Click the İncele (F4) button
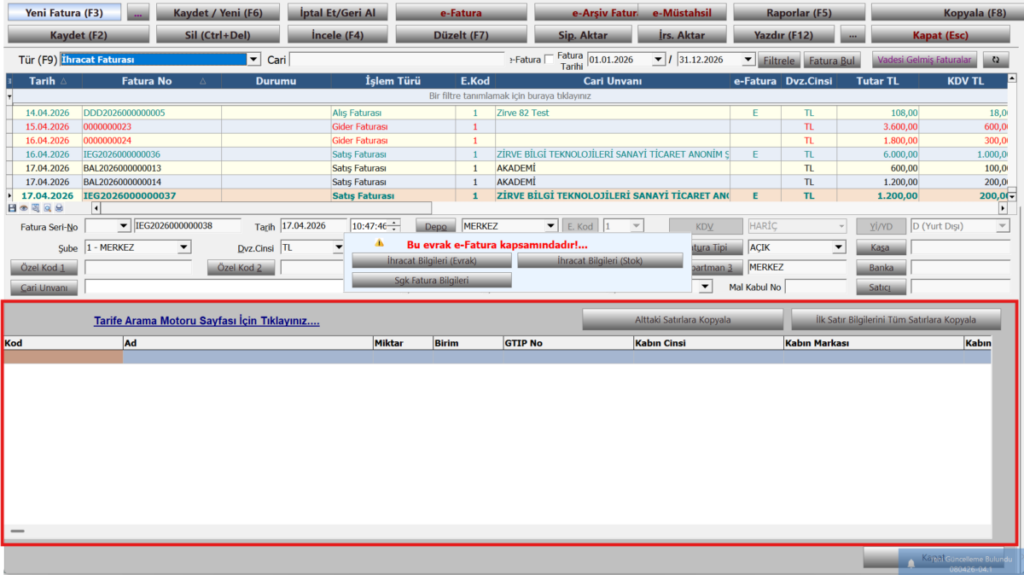 coord(337,35)
